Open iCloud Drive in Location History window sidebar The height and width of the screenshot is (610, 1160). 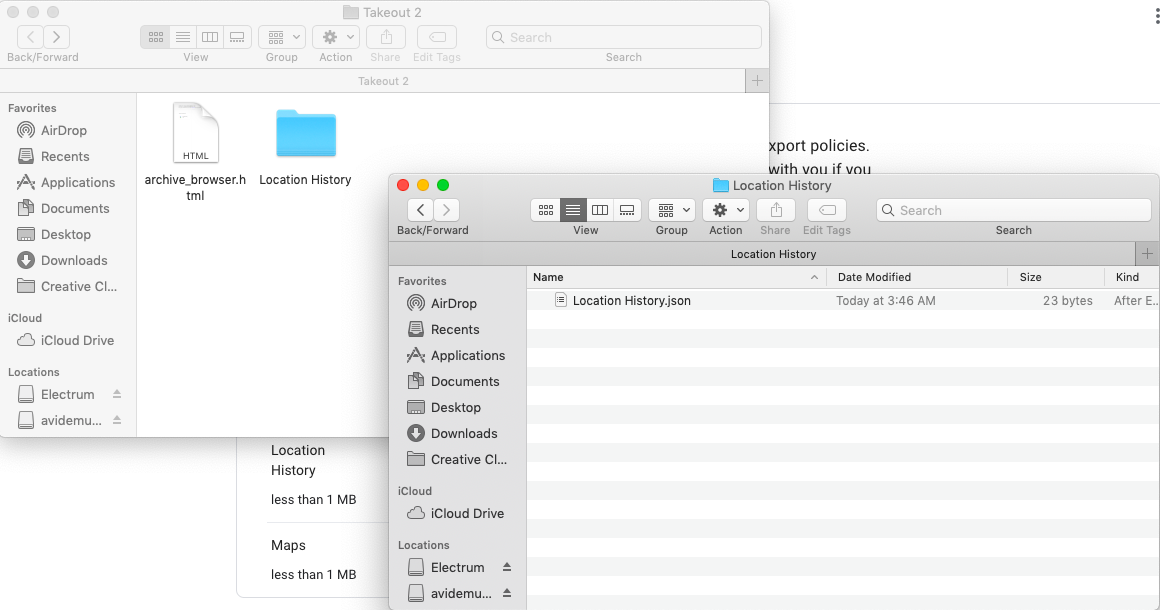[454, 513]
